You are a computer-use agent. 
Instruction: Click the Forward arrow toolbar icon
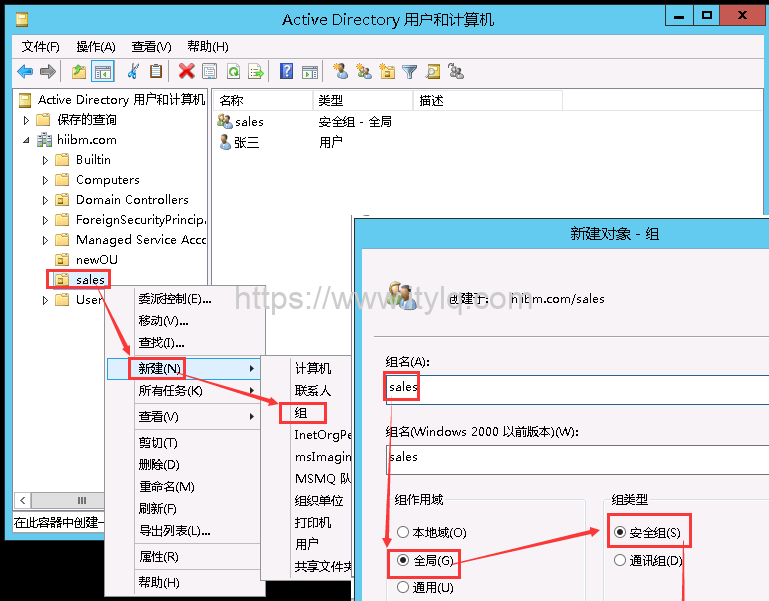click(x=48, y=72)
